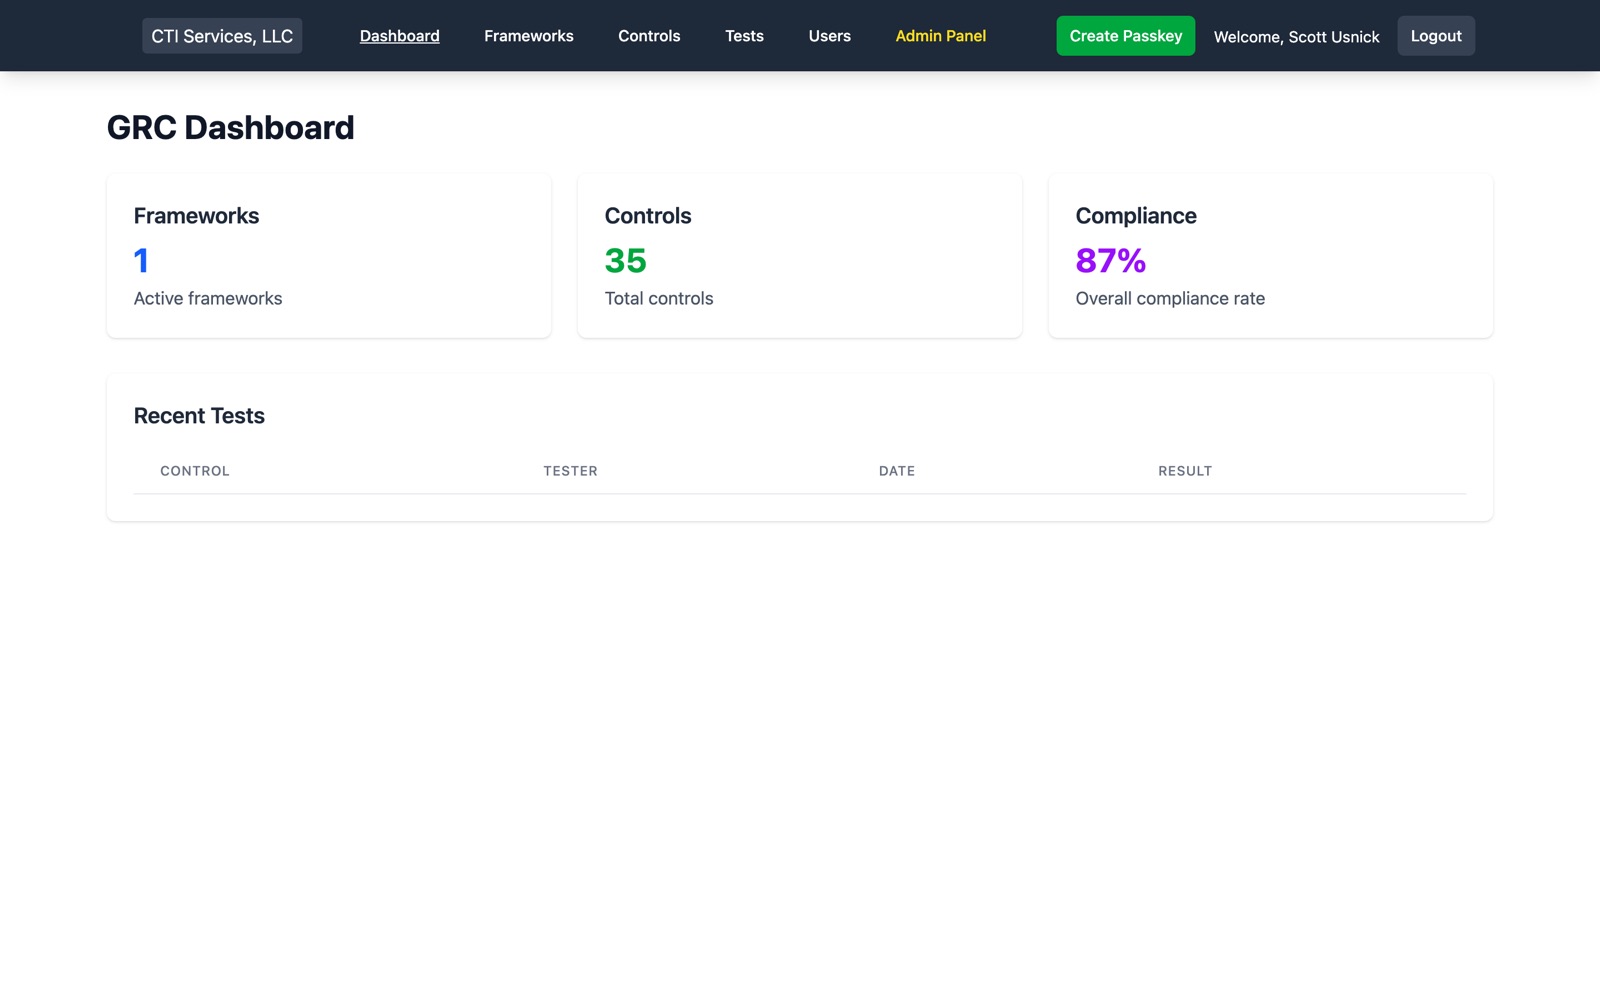Screen dimensions: 1600x1000
Task: Open the Controls page from navbar
Action: [x=649, y=36]
